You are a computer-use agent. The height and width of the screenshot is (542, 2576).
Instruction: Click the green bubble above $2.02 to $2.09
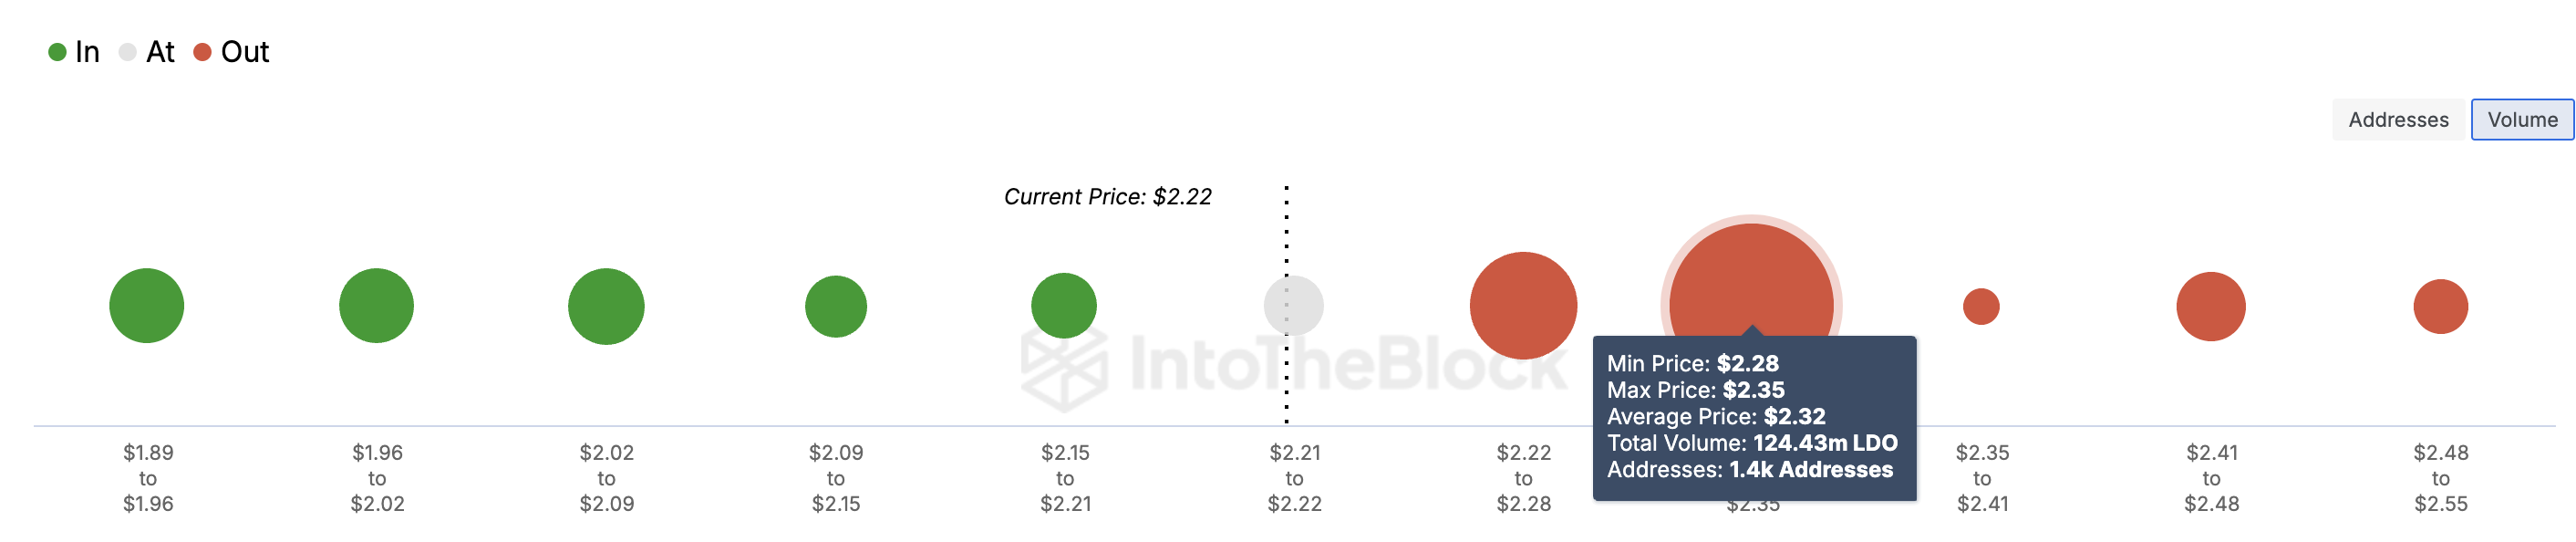point(606,306)
